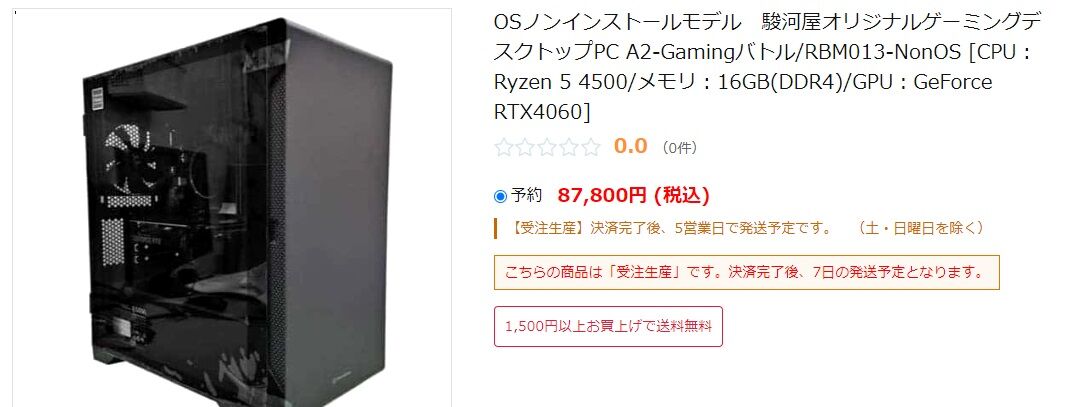Click the third rating star
Viewport: 1080px width, 407px height.
(x=547, y=147)
